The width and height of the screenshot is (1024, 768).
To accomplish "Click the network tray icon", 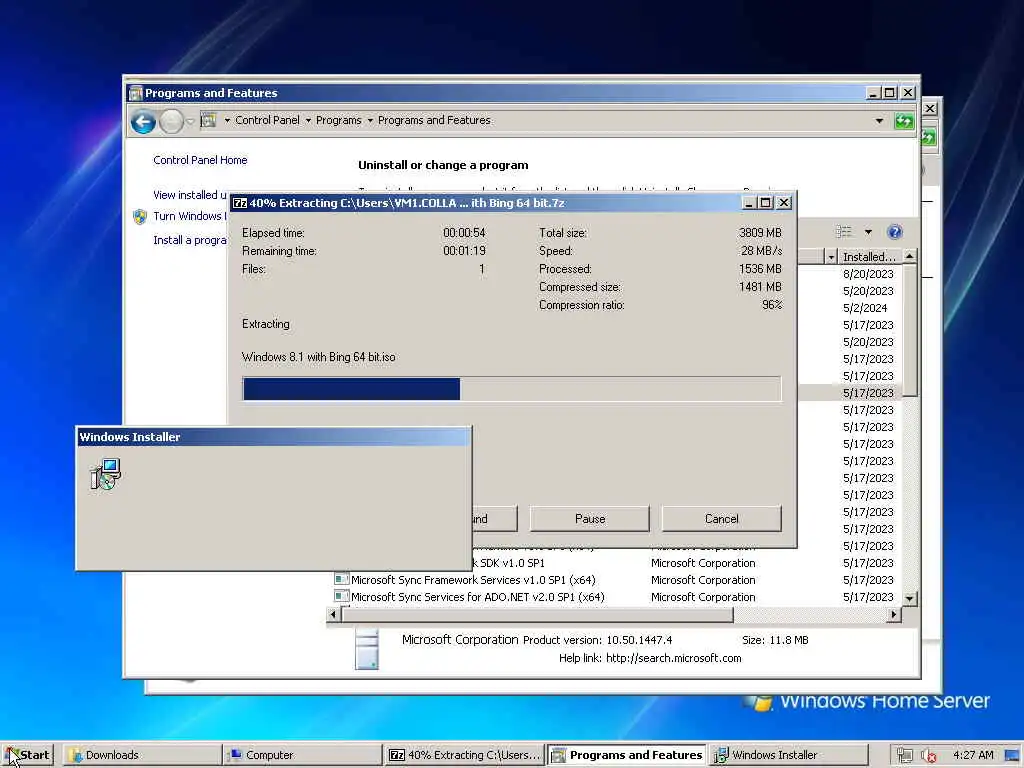I will click(904, 756).
